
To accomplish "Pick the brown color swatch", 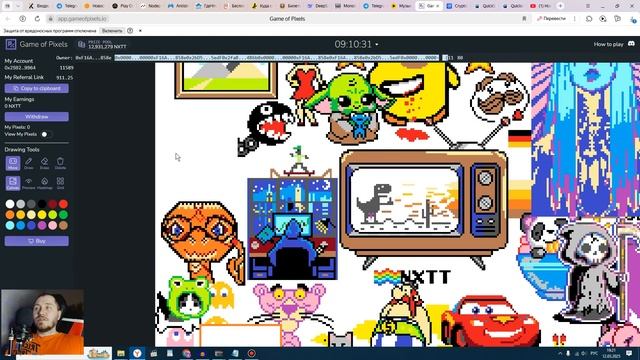I will coord(63,225).
